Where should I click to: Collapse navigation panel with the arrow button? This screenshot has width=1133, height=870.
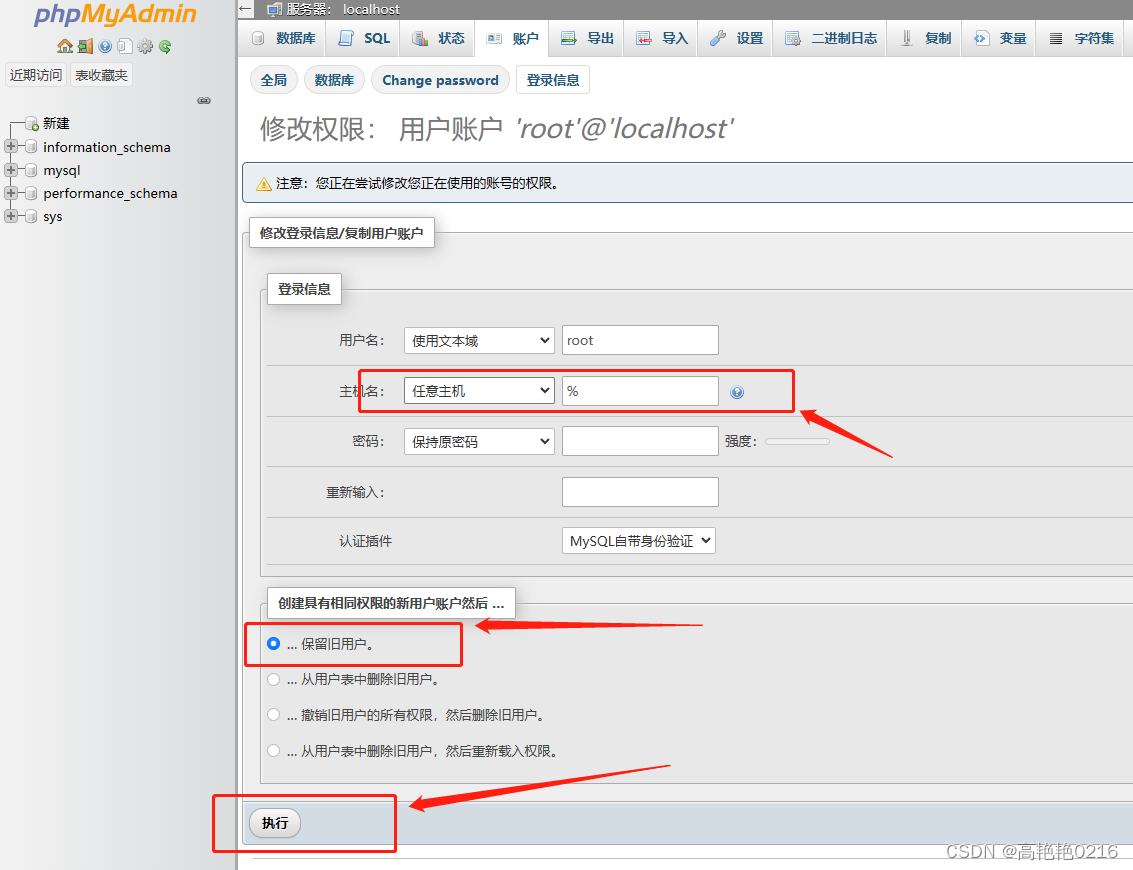(x=246, y=9)
